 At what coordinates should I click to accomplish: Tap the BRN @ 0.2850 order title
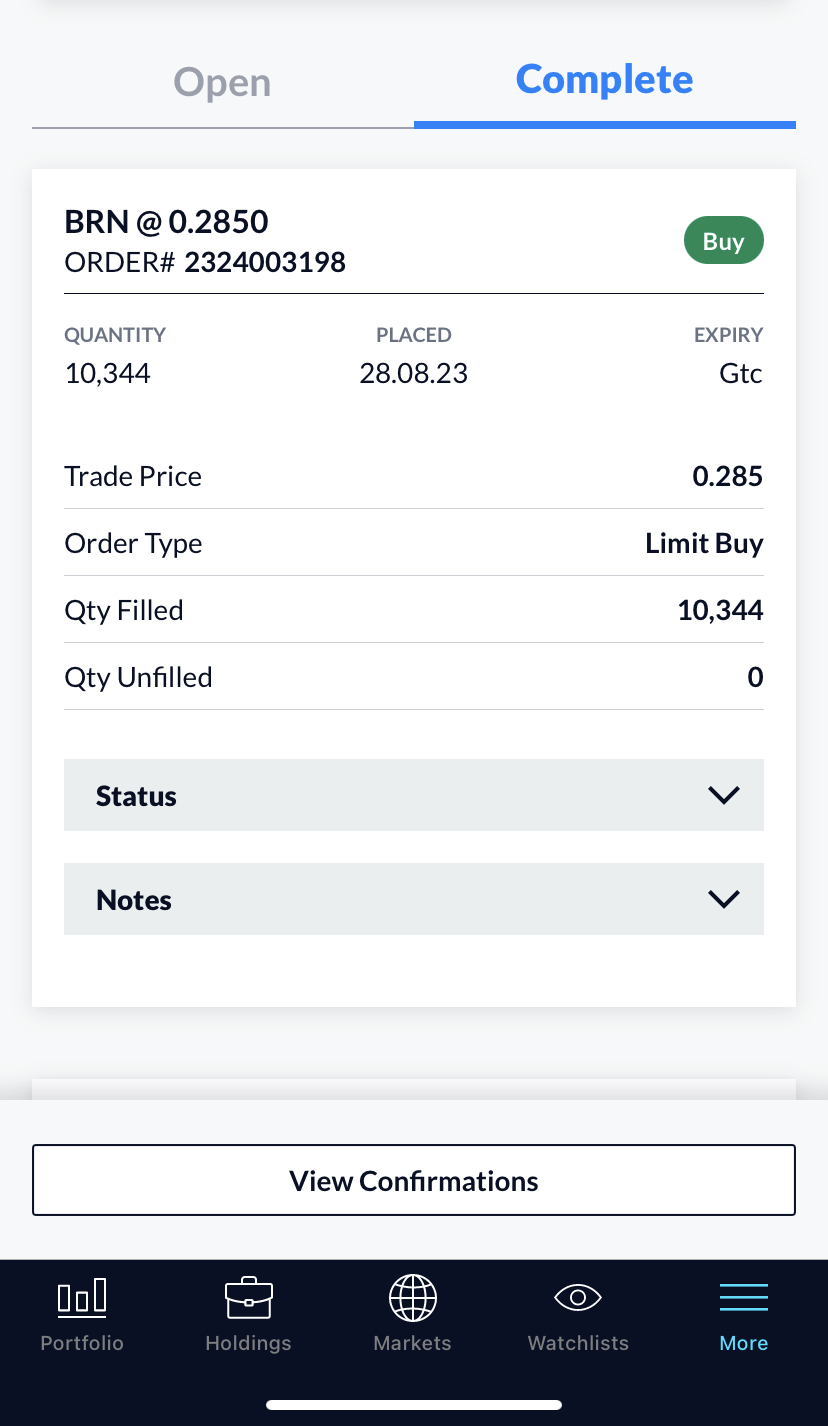166,221
